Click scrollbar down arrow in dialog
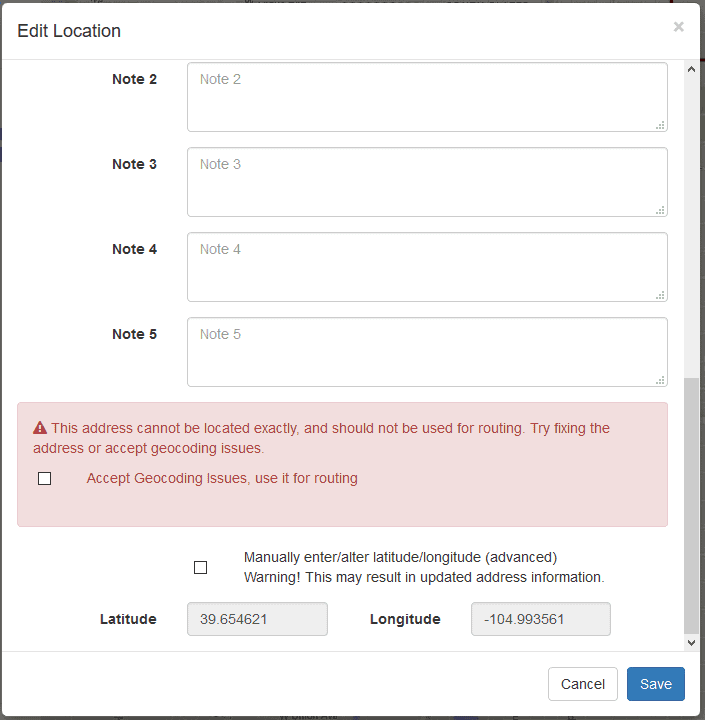 pyautogui.click(x=691, y=643)
